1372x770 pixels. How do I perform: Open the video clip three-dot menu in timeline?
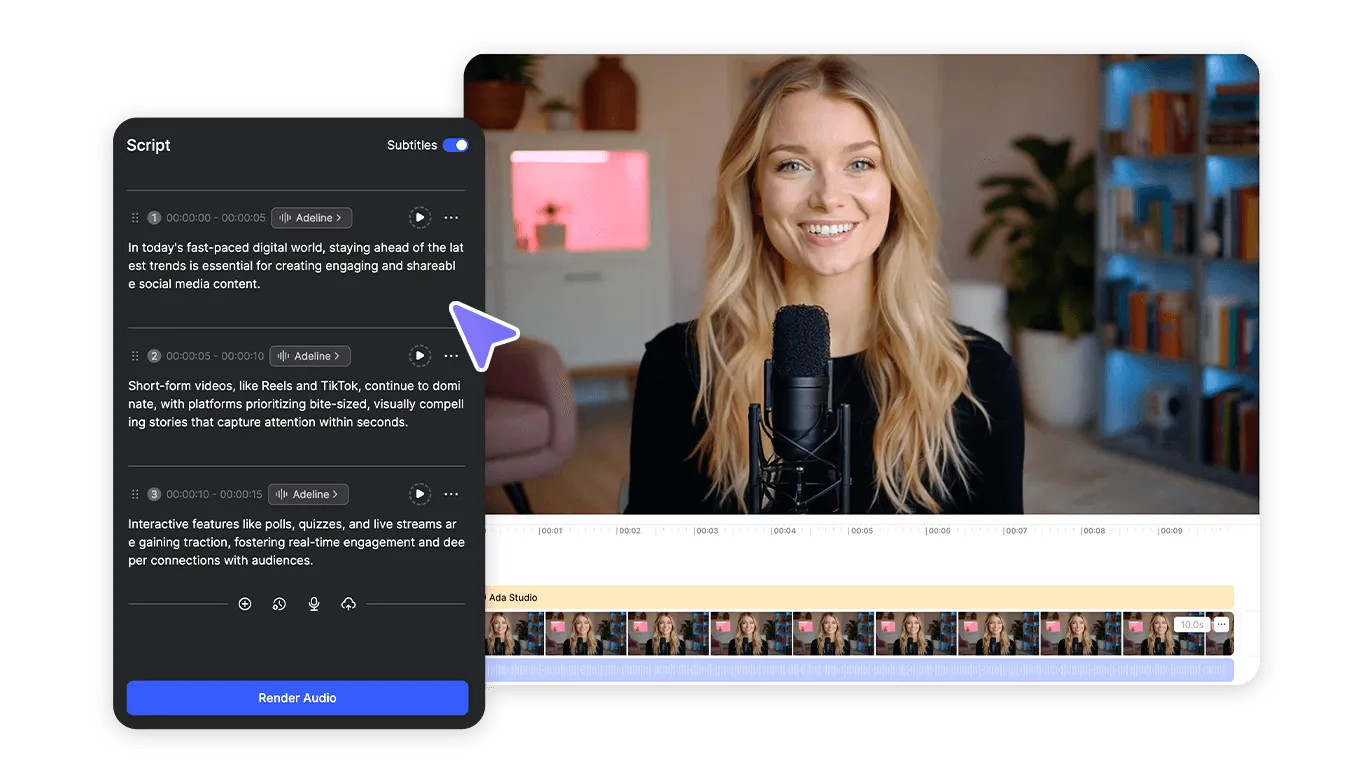pos(1221,625)
